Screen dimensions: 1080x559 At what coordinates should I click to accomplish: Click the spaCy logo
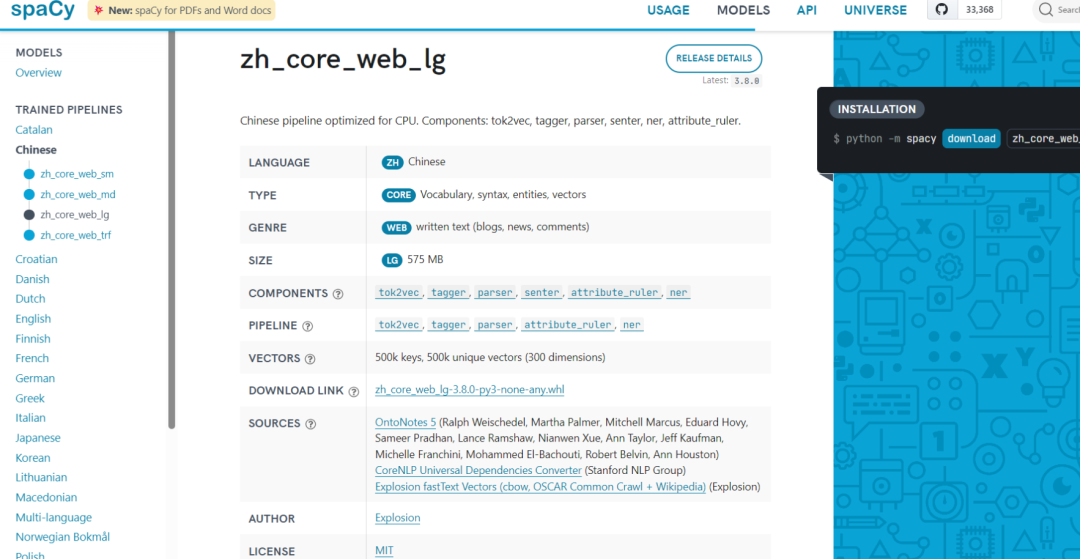pos(43,10)
